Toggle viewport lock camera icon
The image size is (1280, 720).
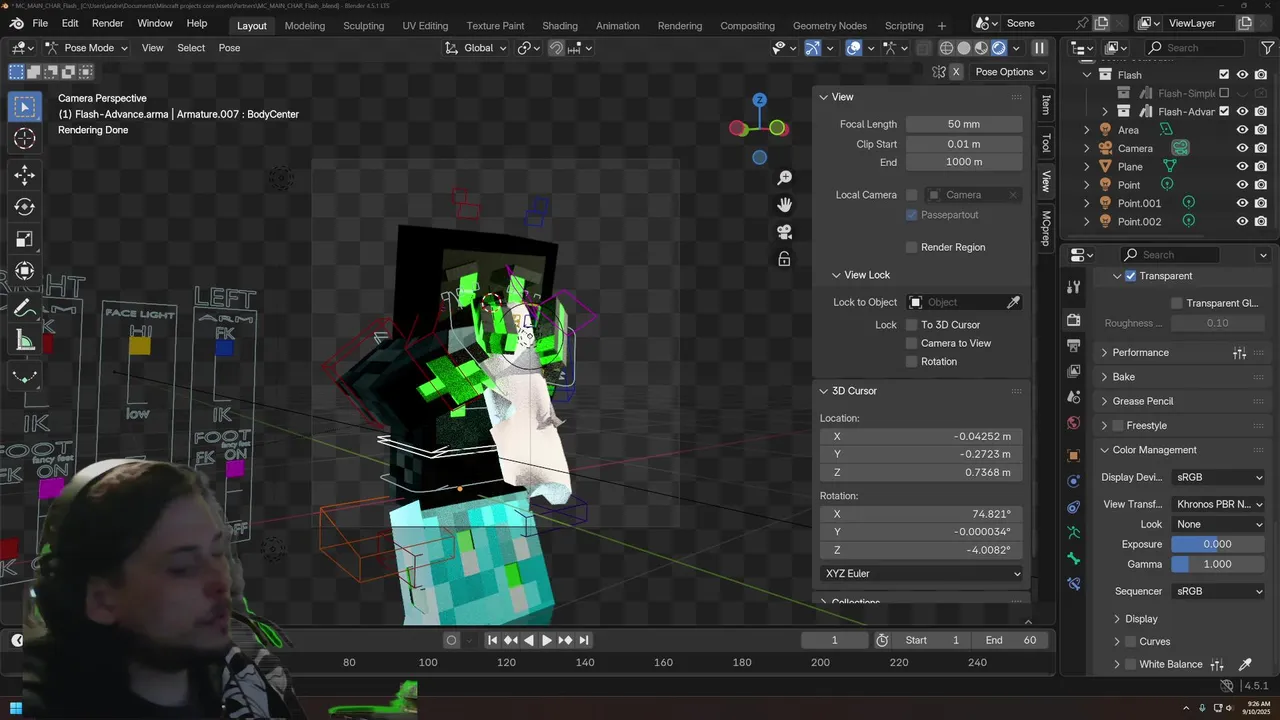785,259
